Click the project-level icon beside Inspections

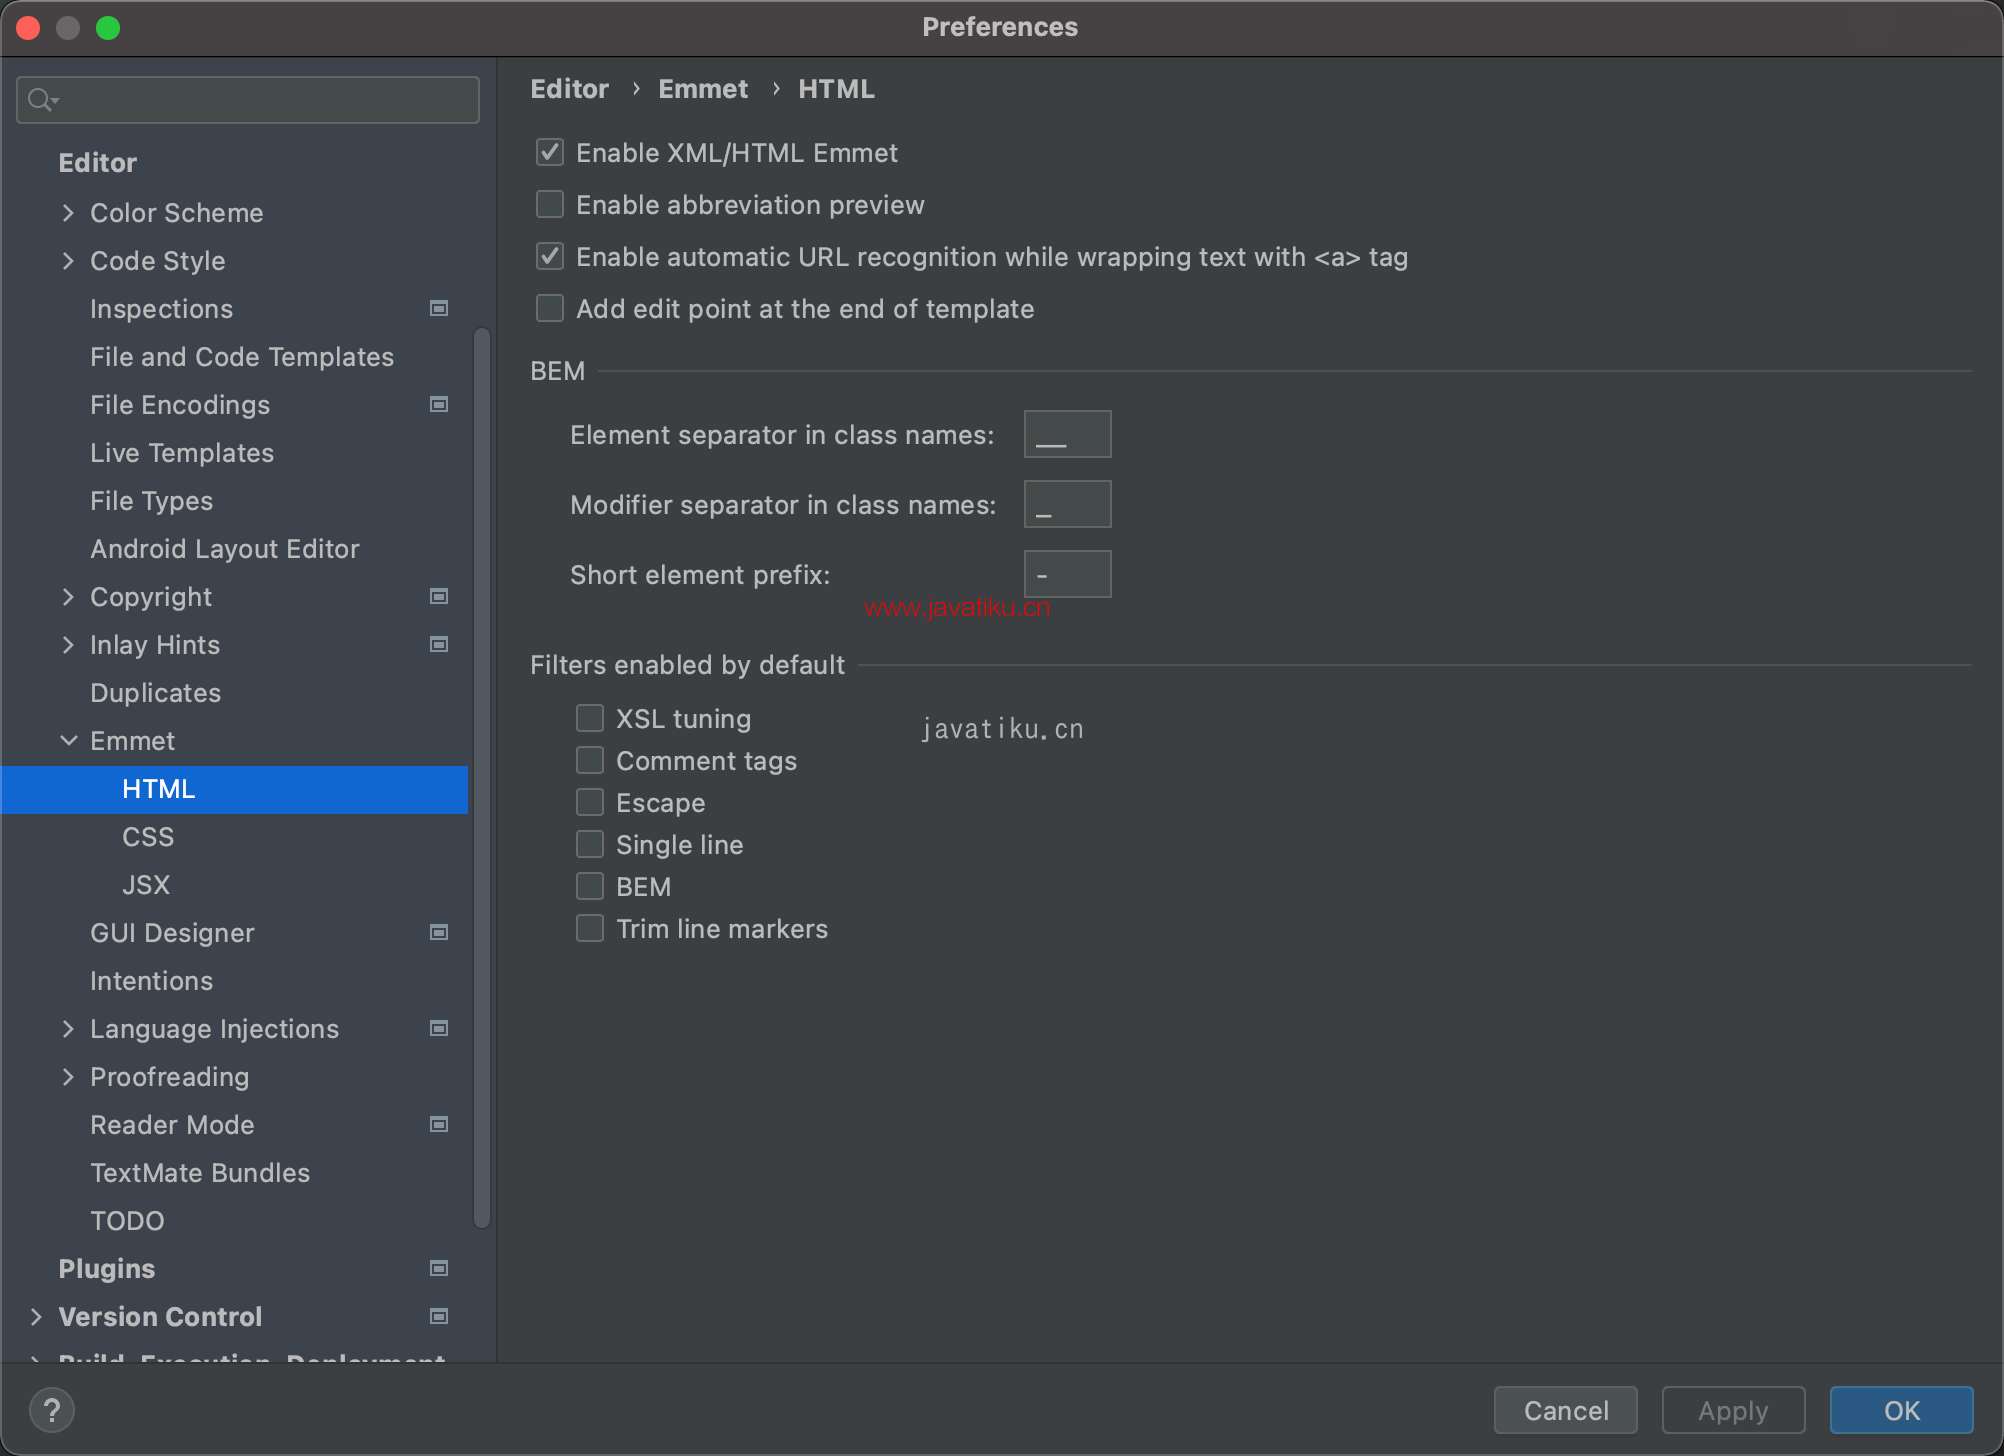[438, 309]
